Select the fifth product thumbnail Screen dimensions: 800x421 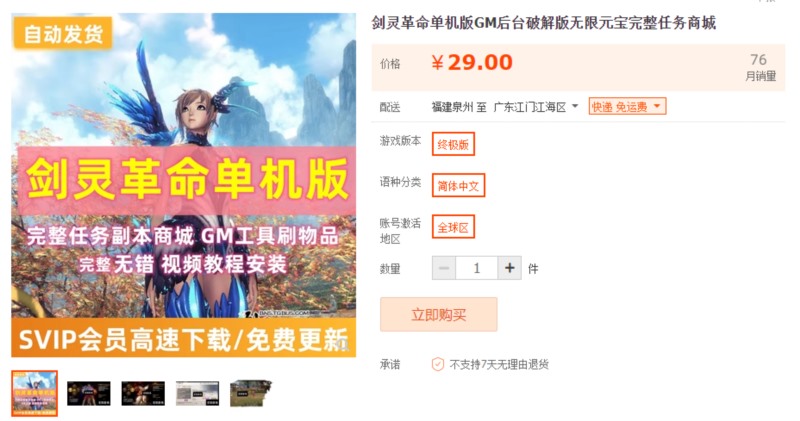point(251,393)
